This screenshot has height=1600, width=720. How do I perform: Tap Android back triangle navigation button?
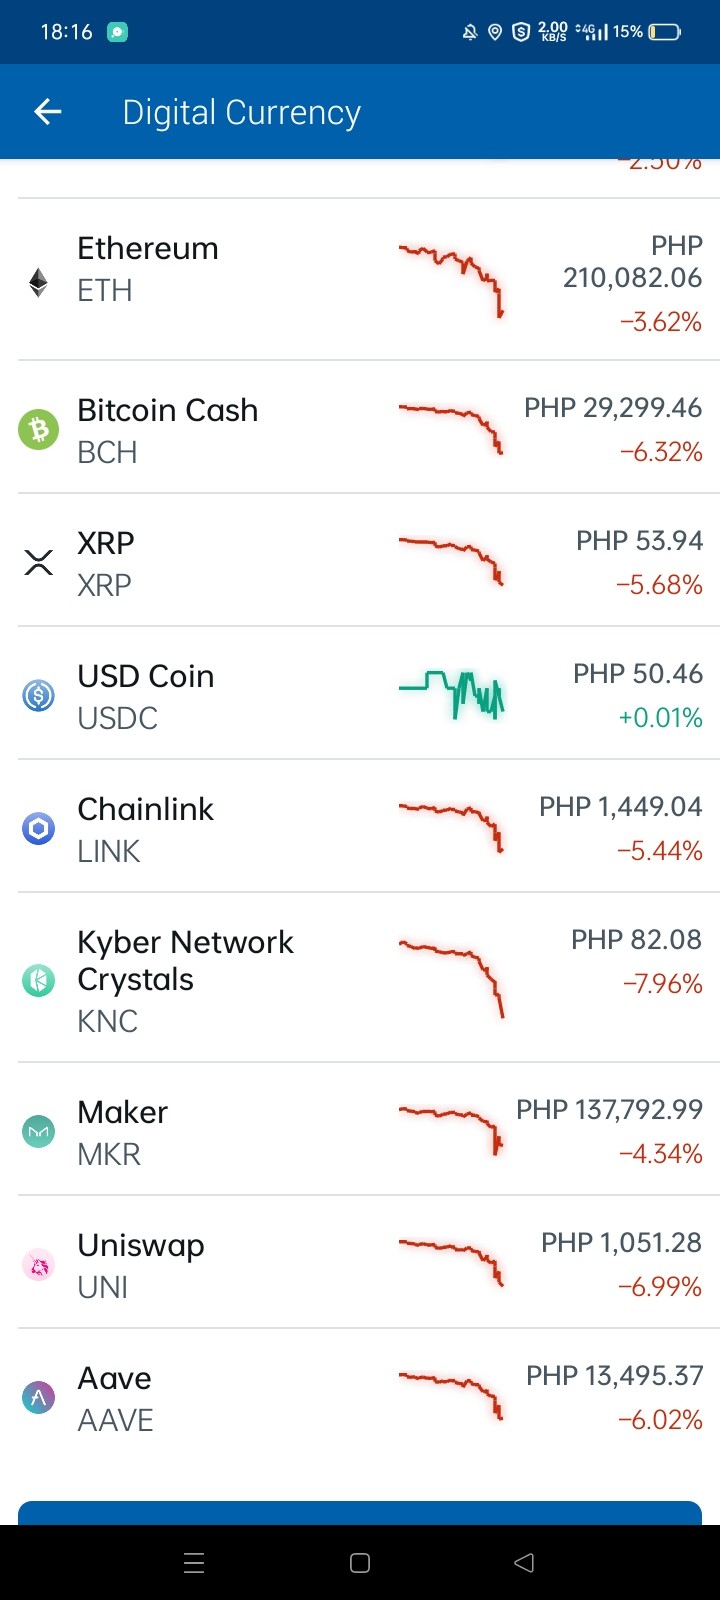click(524, 1563)
